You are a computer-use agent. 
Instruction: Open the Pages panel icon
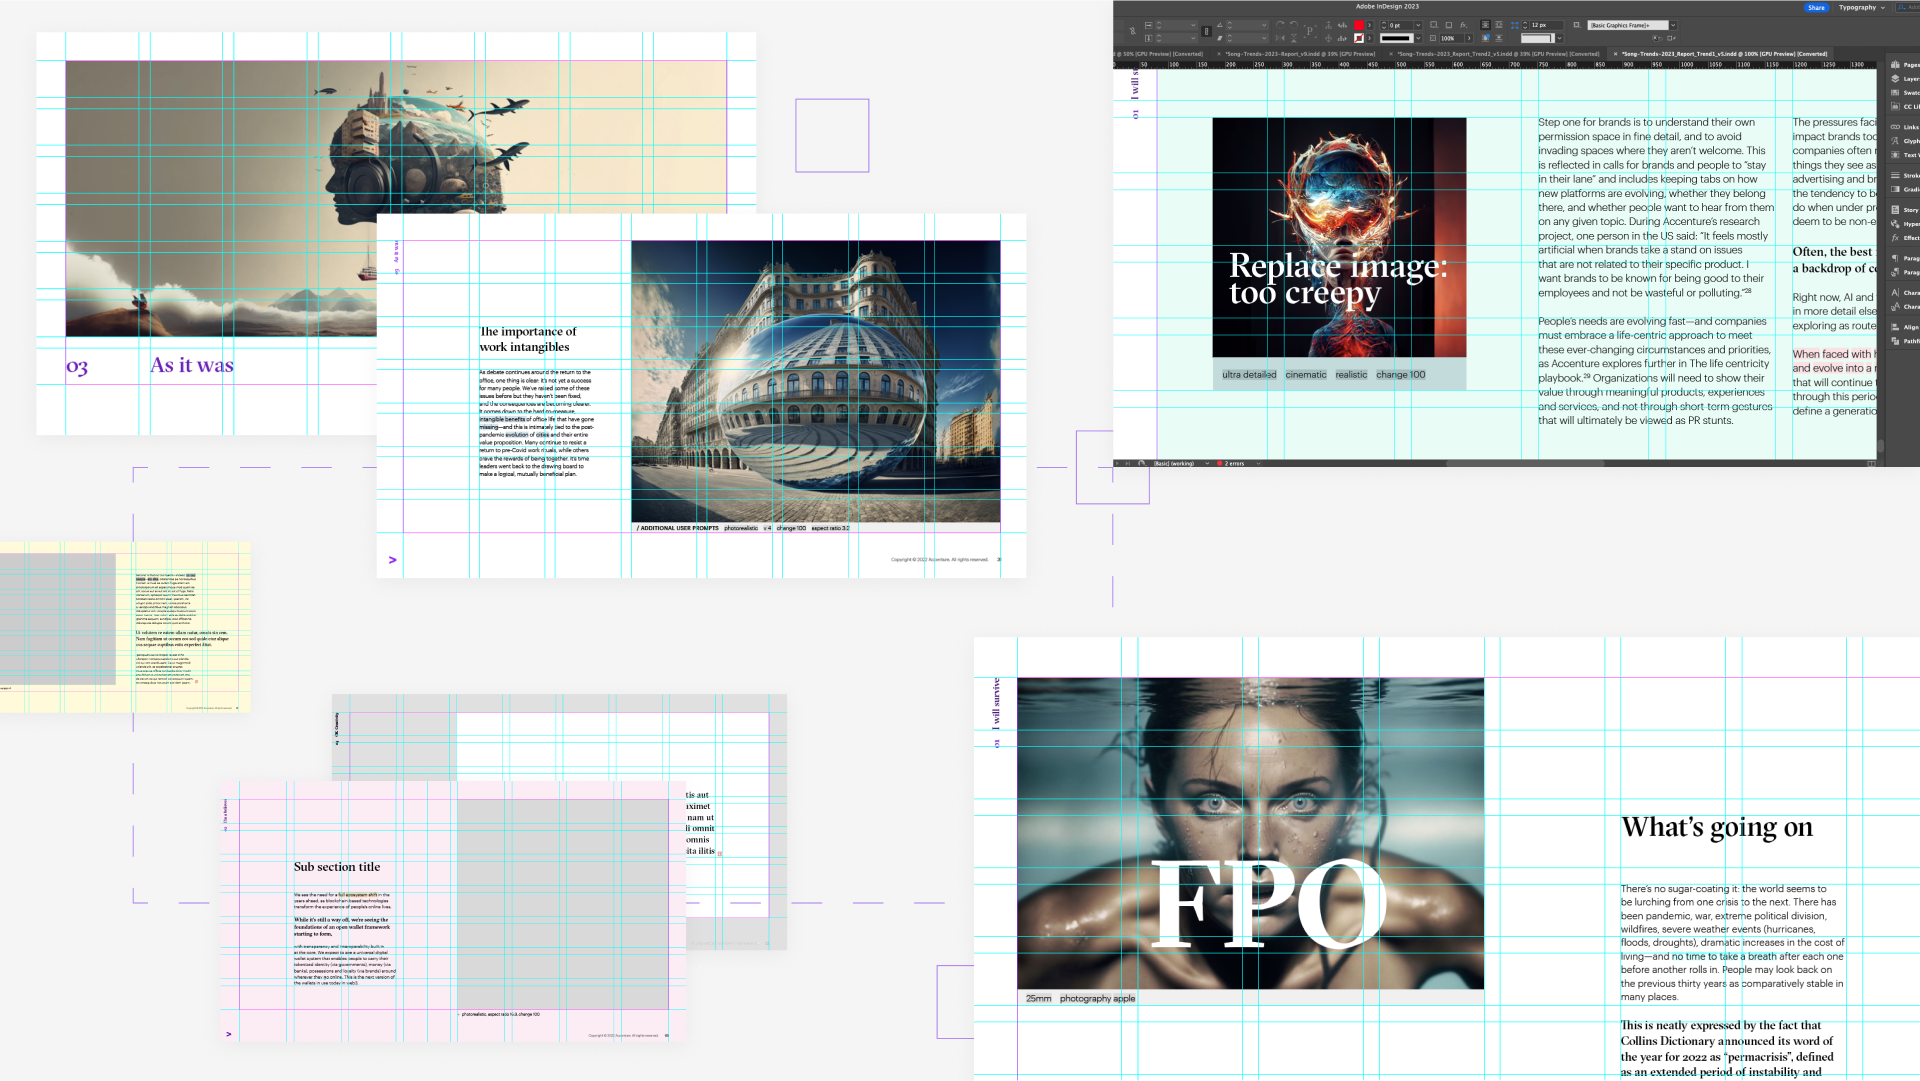pyautogui.click(x=1895, y=64)
